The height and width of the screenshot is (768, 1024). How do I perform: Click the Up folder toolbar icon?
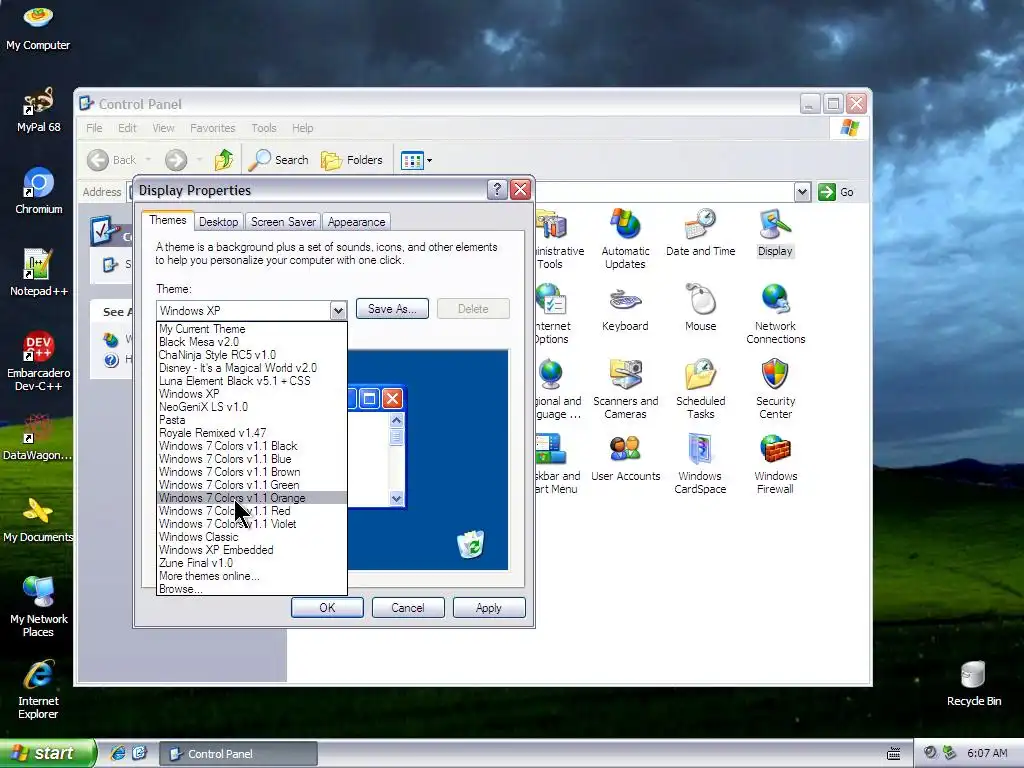pos(224,159)
